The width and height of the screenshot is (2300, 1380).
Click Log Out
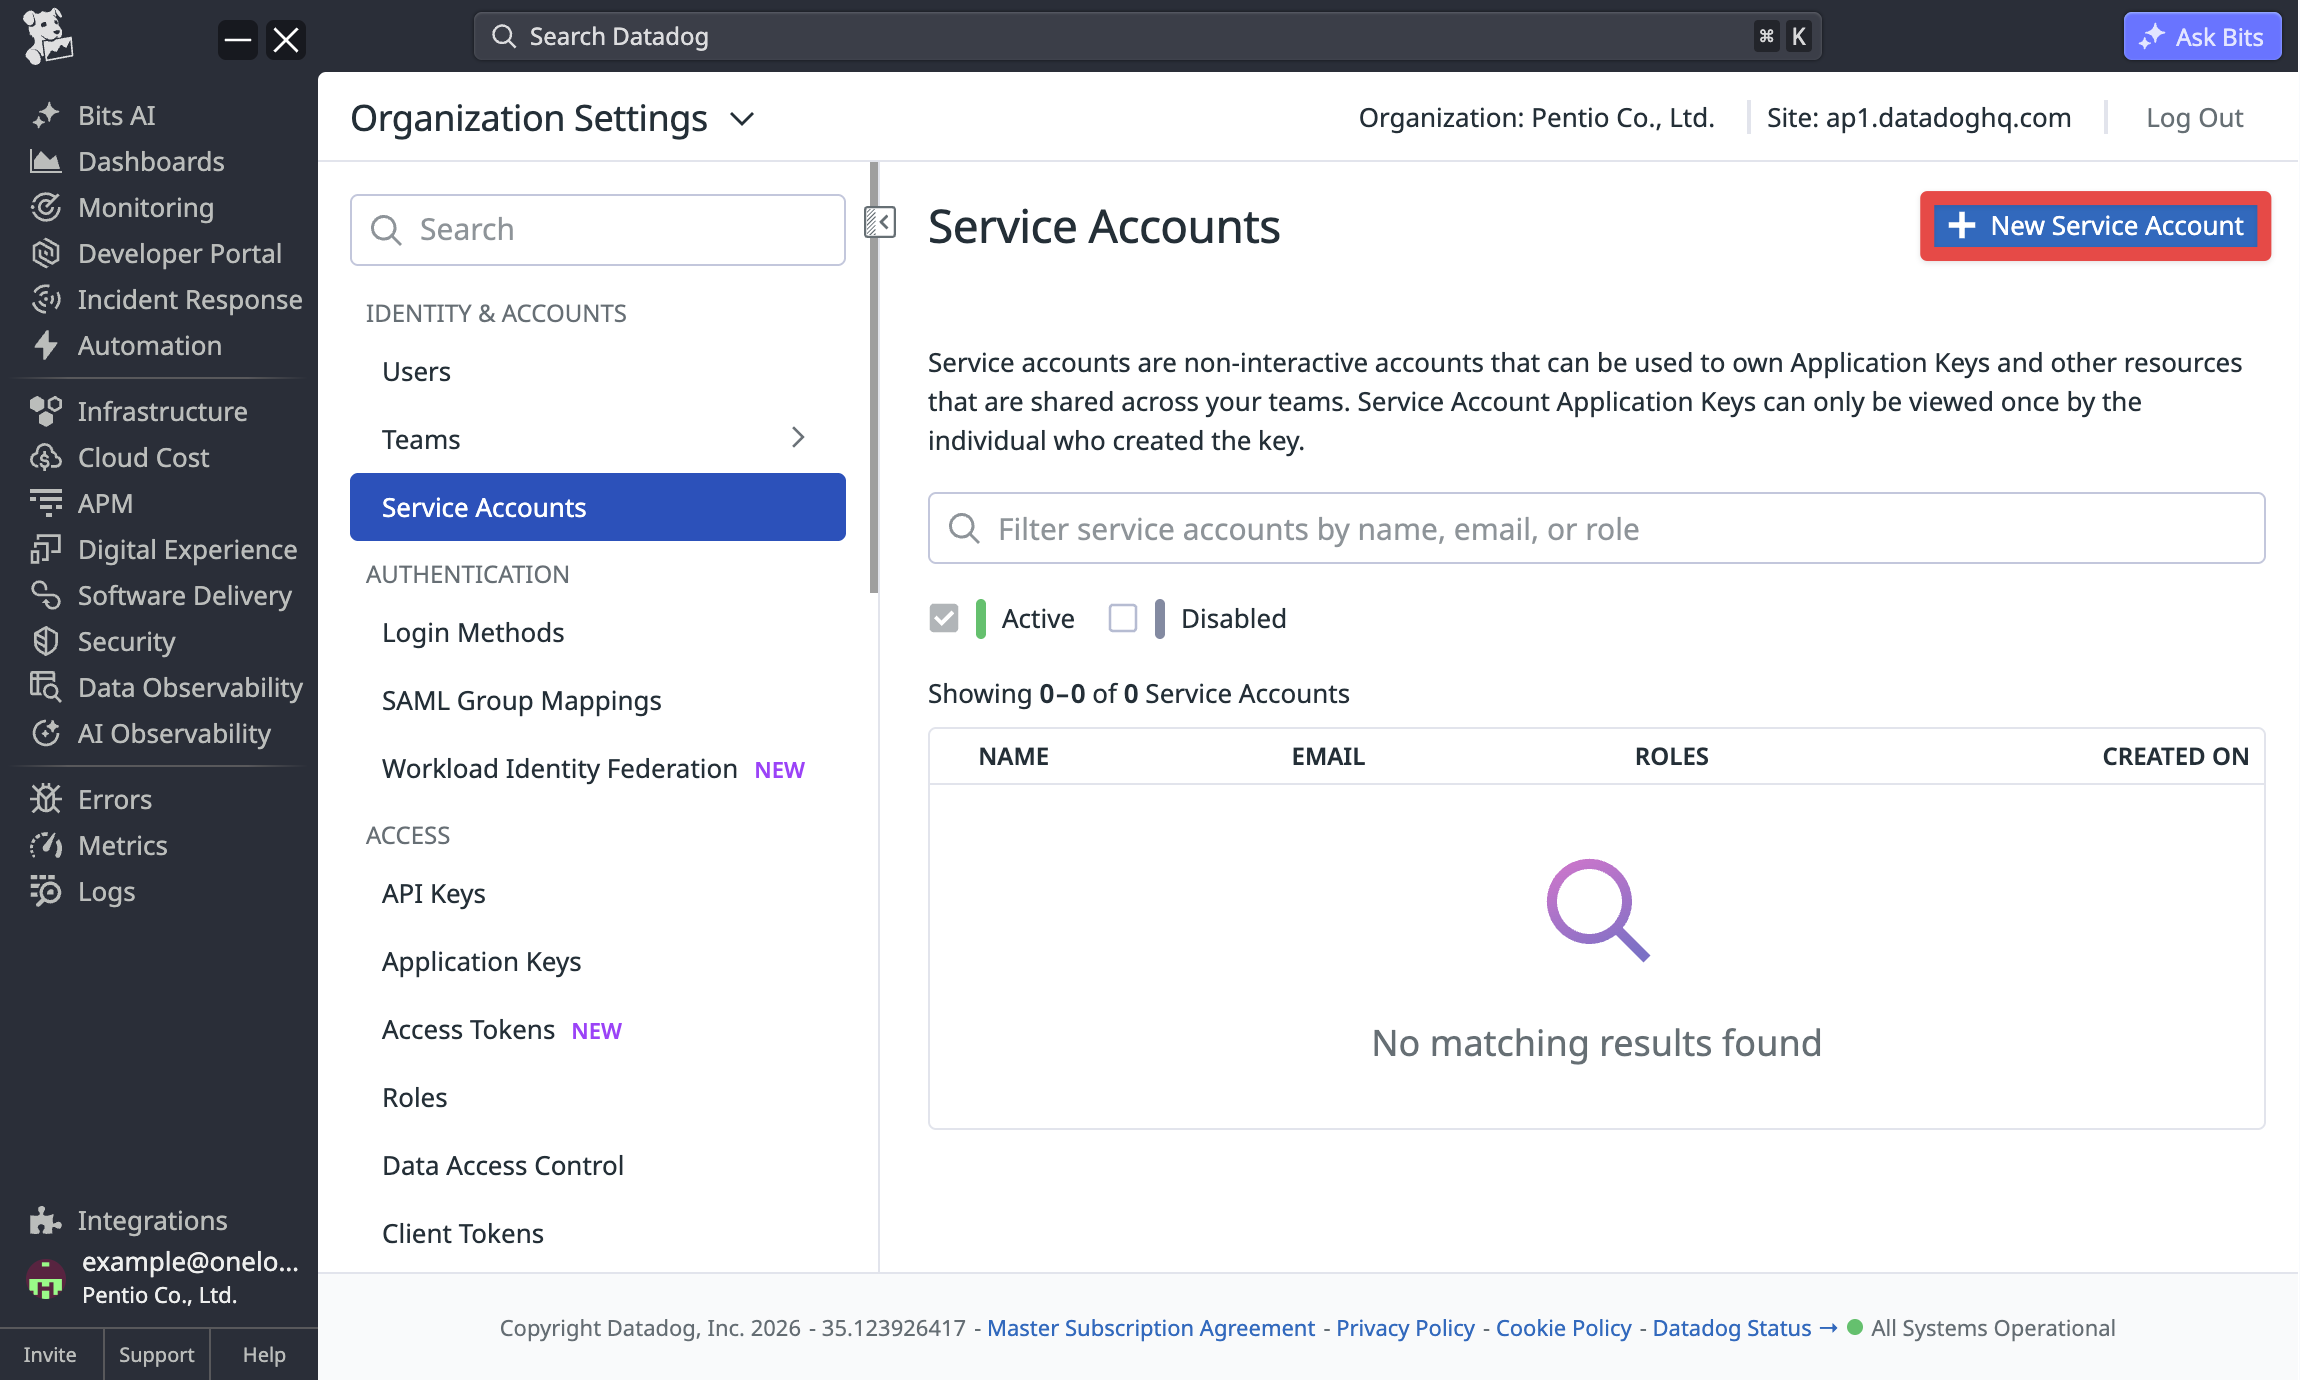2194,118
